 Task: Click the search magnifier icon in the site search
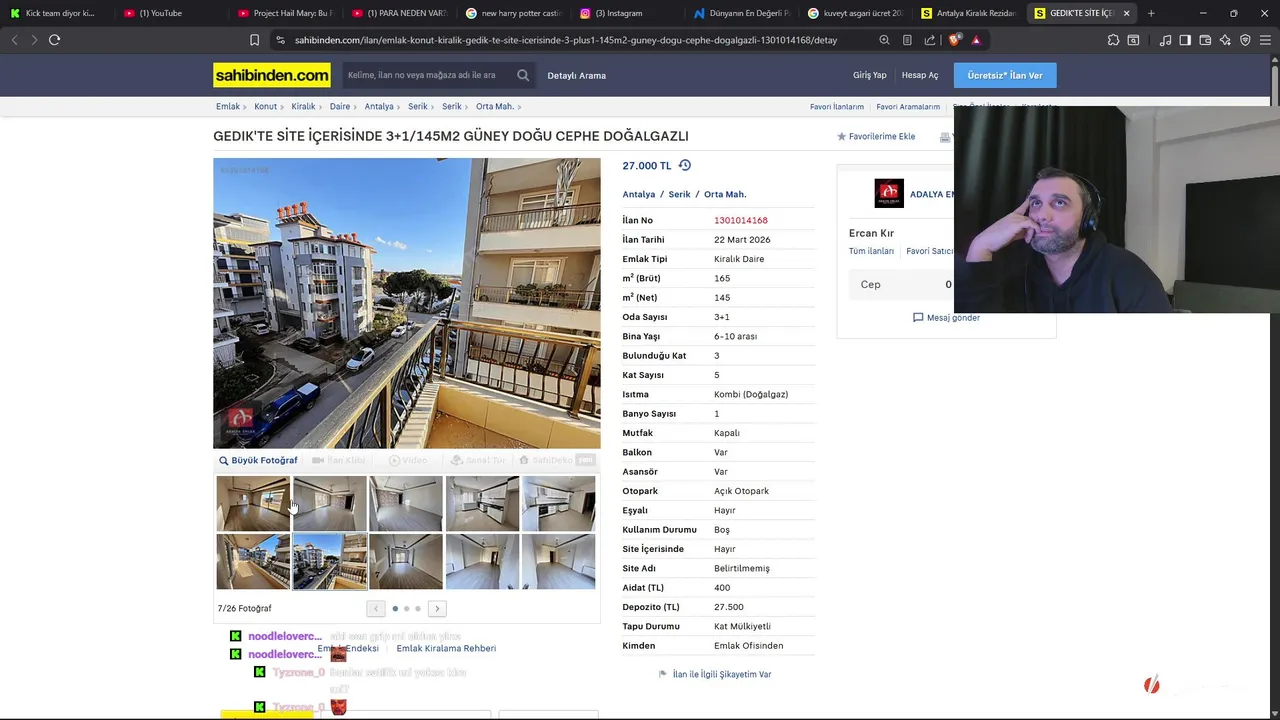coord(523,75)
